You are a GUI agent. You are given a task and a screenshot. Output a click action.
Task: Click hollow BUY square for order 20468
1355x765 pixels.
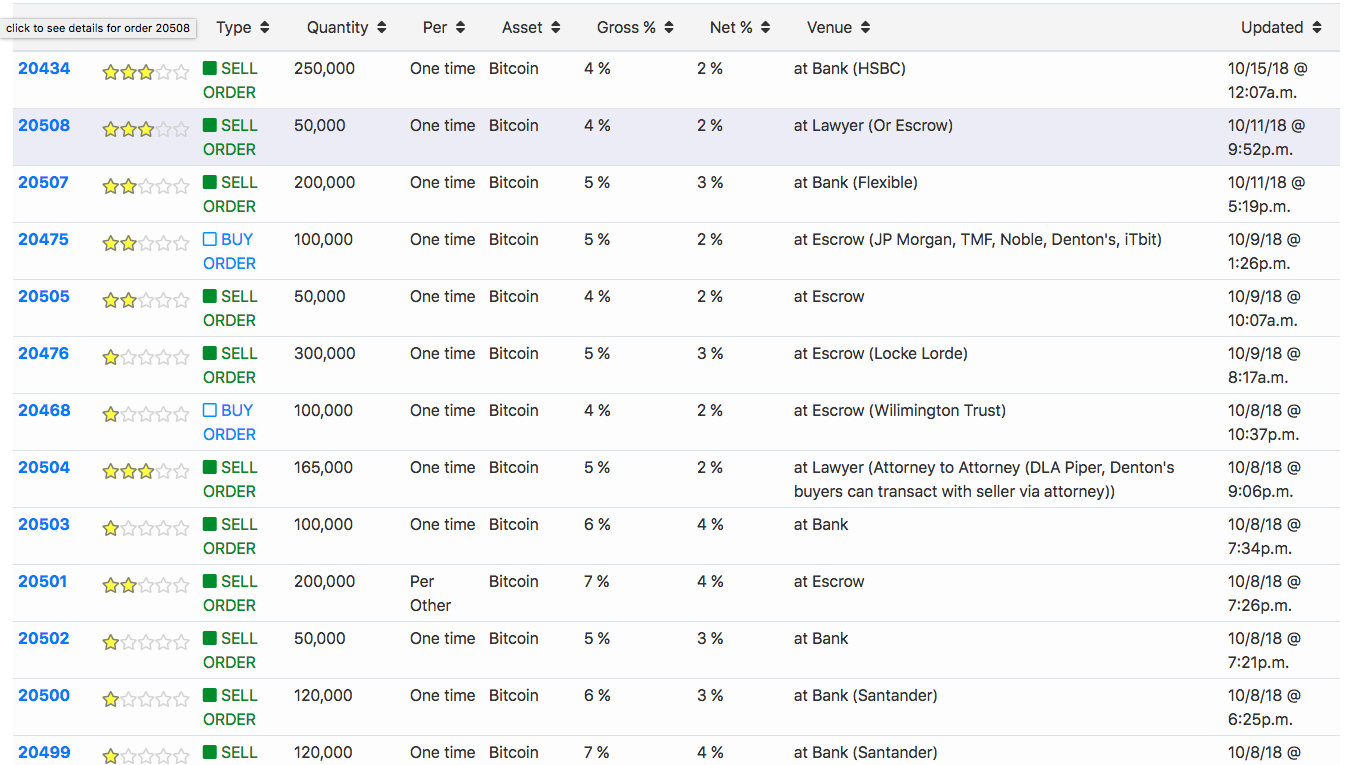tap(210, 411)
